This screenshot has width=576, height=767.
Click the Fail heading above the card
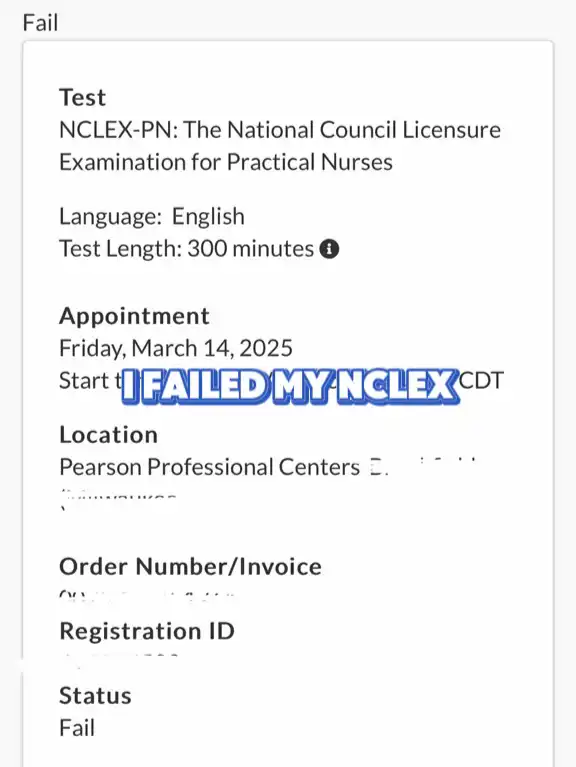coord(40,23)
